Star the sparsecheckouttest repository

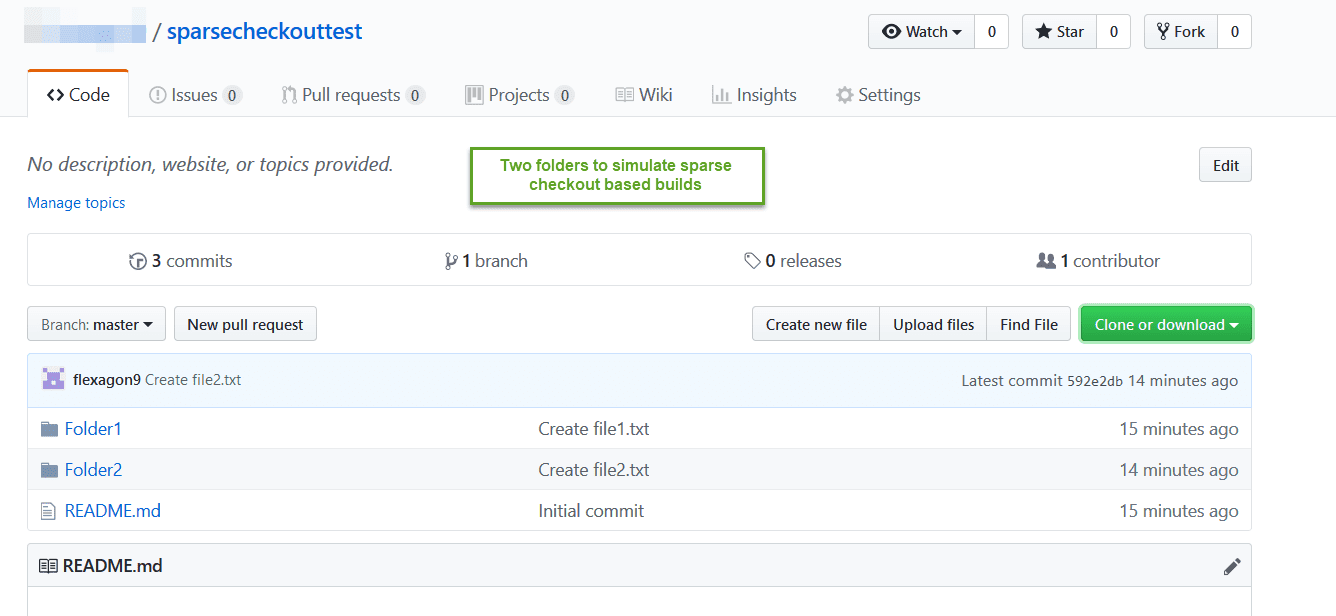click(1059, 31)
